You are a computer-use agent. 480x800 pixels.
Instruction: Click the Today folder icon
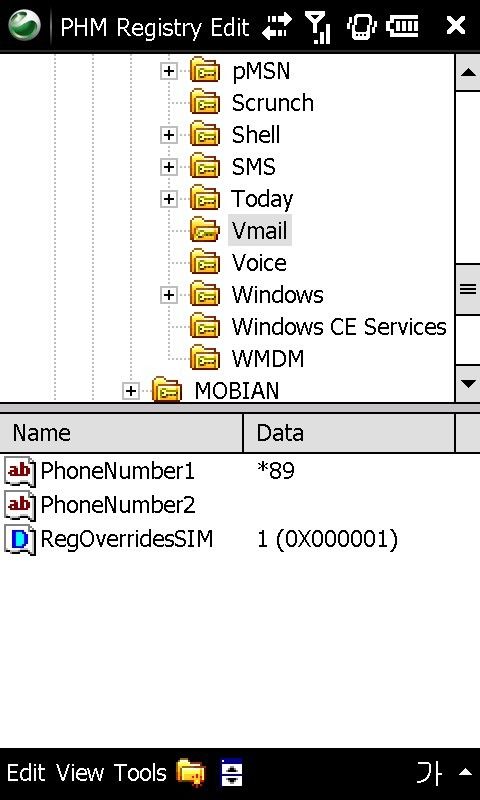pos(205,198)
